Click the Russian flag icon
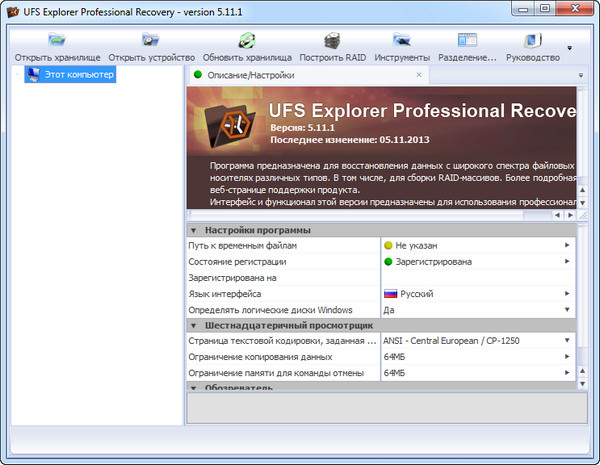 pos(390,294)
